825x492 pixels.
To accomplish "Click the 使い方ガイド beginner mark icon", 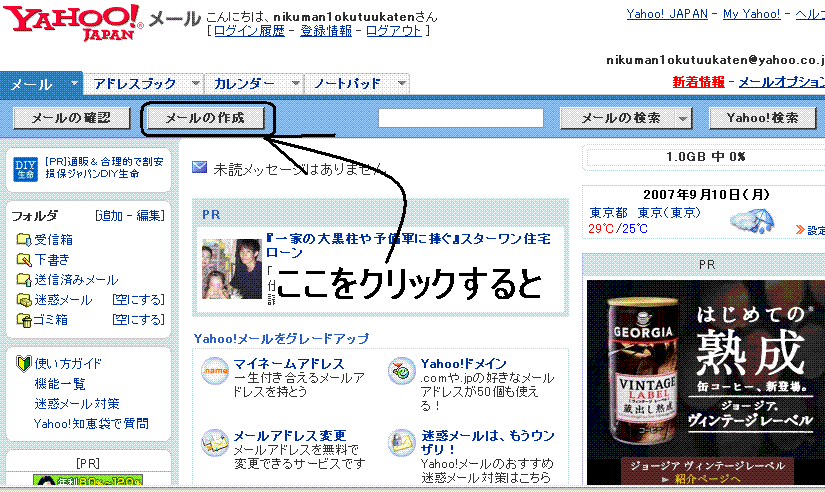I will pyautogui.click(x=24, y=364).
